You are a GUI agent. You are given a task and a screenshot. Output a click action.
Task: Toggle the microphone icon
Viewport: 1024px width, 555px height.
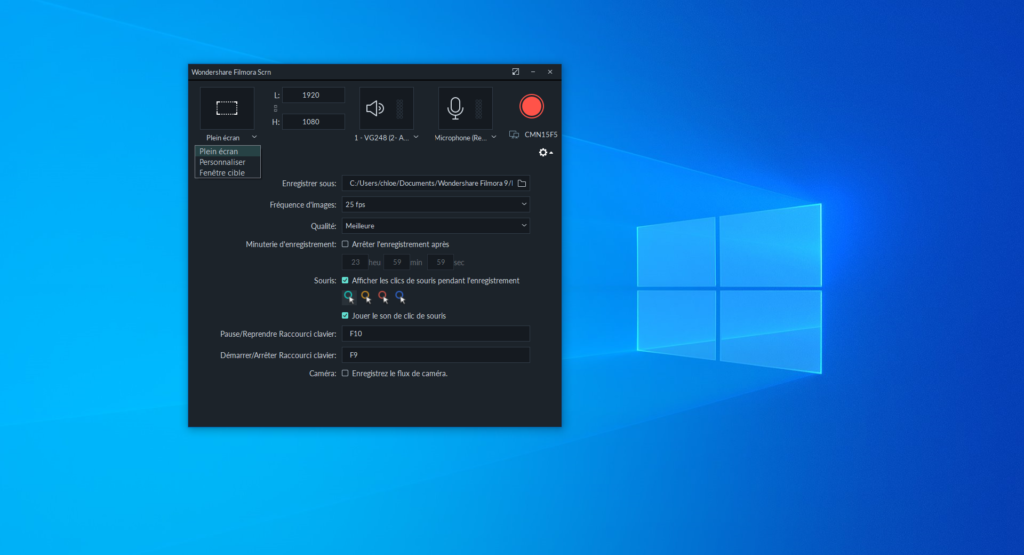455,108
